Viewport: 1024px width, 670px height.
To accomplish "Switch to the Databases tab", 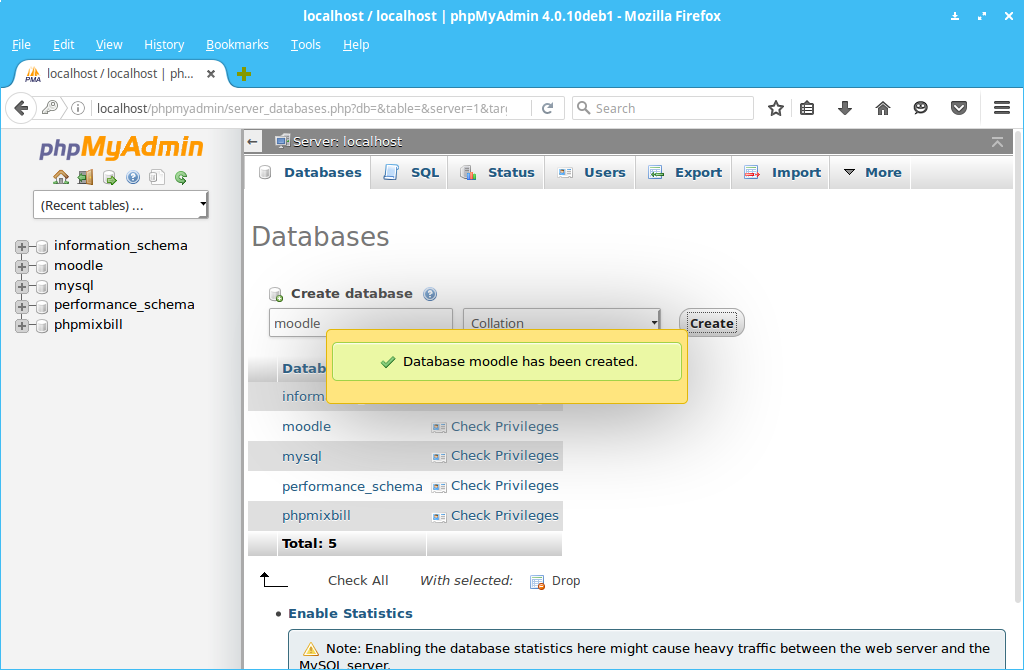I will tap(310, 172).
